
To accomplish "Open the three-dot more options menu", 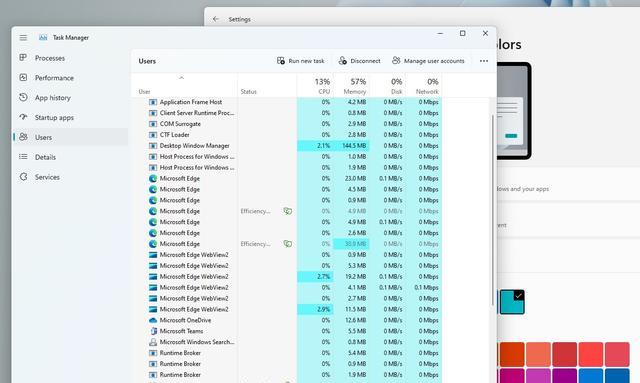I will 484,61.
